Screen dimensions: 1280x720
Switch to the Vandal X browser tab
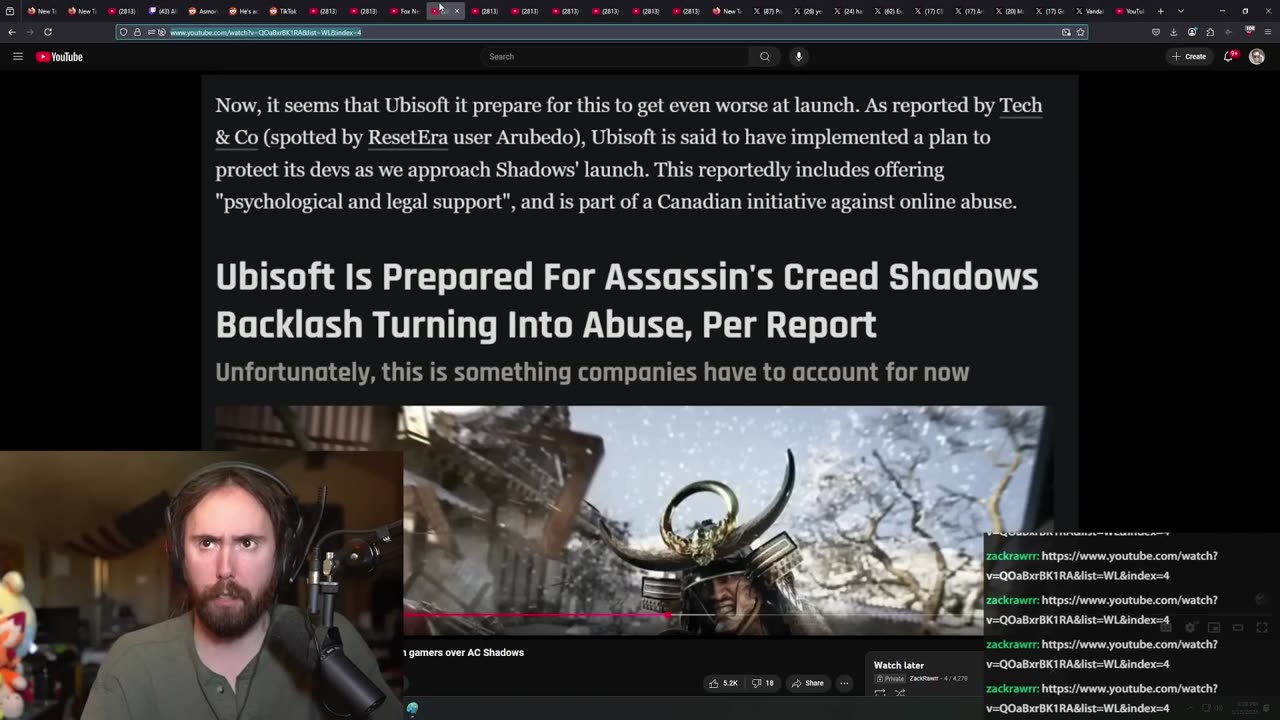coord(1089,11)
